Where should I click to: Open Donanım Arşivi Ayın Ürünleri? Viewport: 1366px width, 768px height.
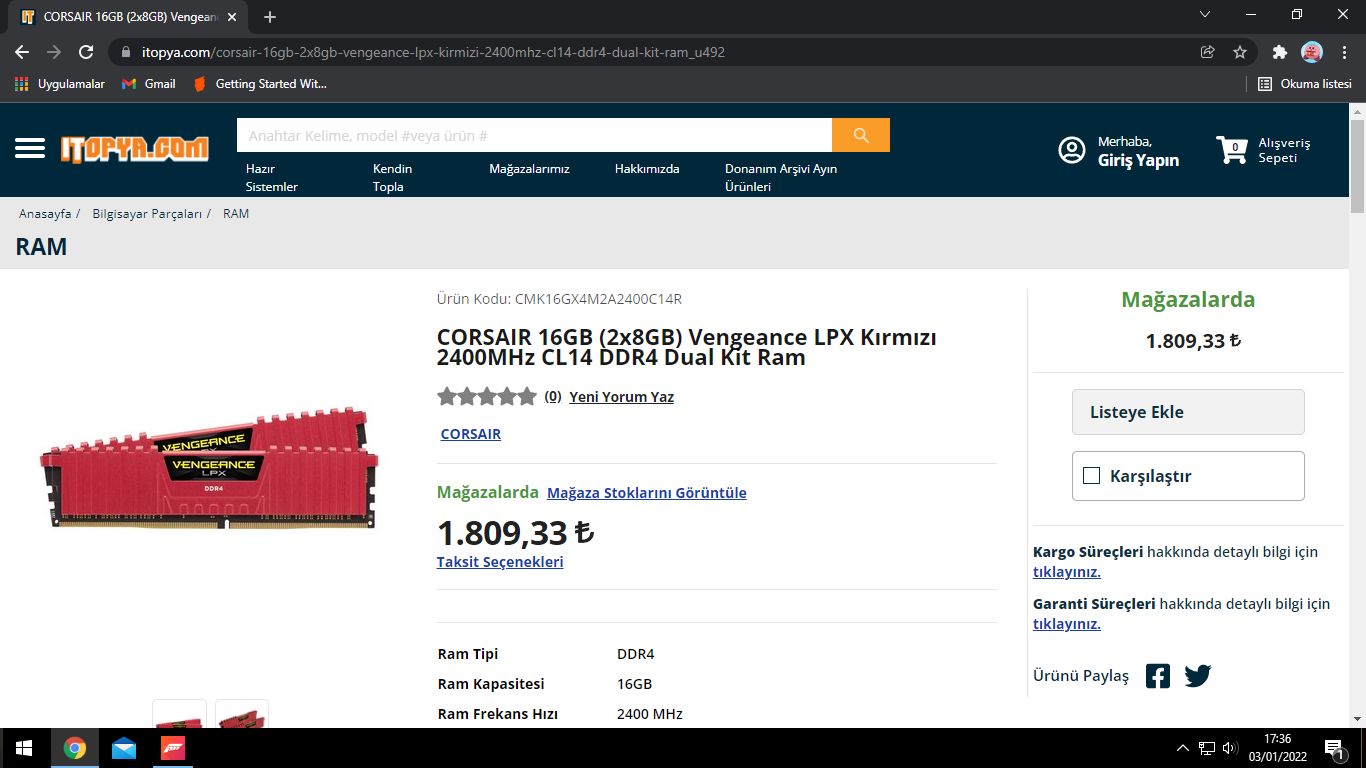[781, 178]
